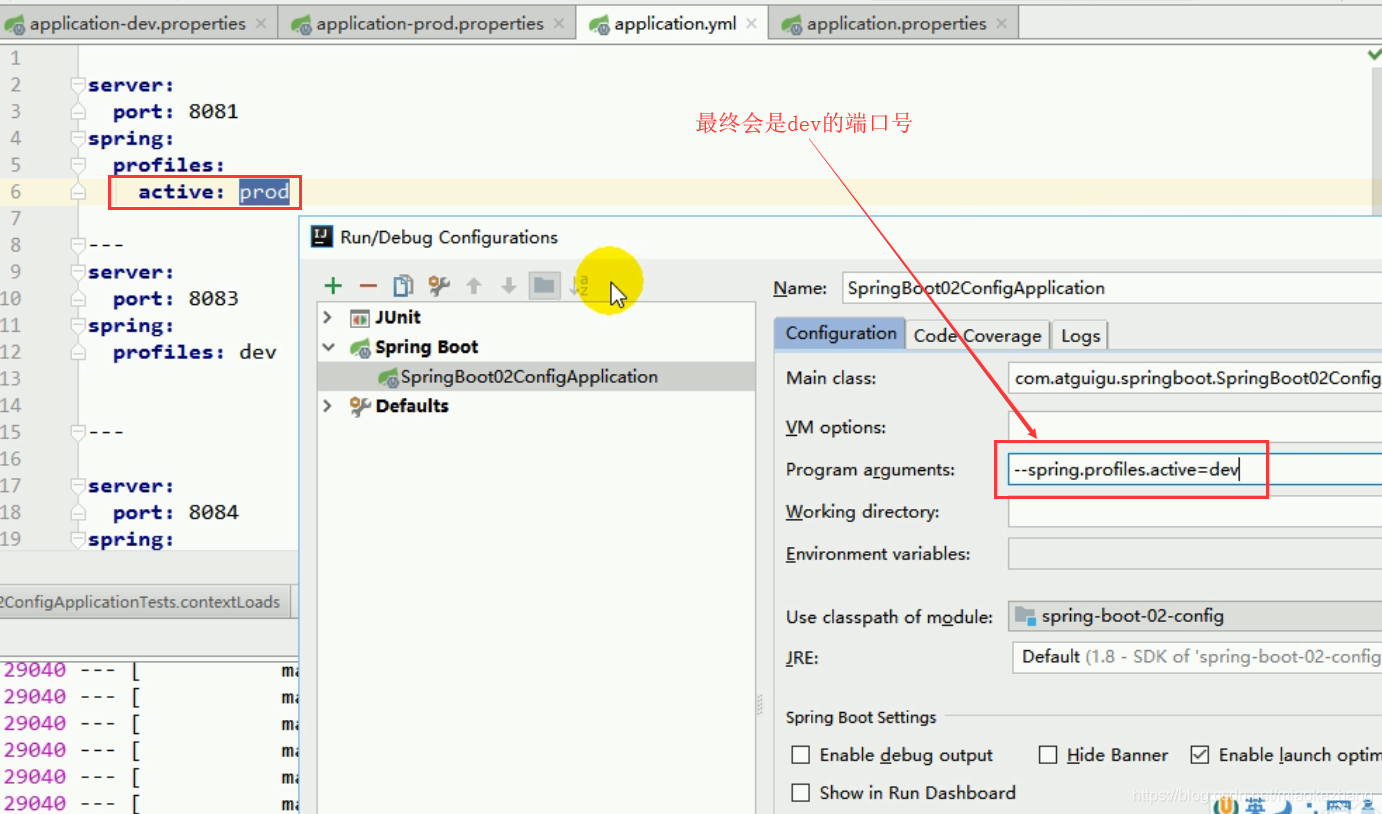Select SpringBoot02ConfigApplication in configuration tree
This screenshot has height=814, width=1382.
[528, 377]
